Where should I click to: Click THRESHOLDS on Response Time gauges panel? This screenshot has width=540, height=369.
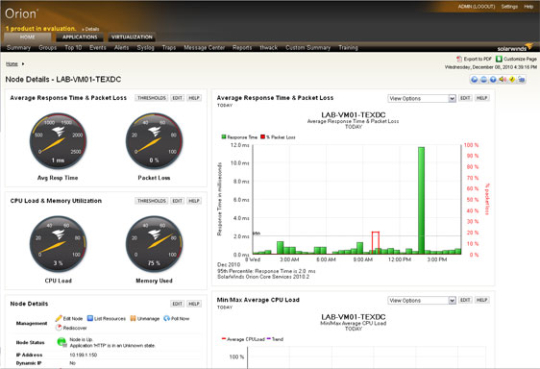click(x=152, y=98)
